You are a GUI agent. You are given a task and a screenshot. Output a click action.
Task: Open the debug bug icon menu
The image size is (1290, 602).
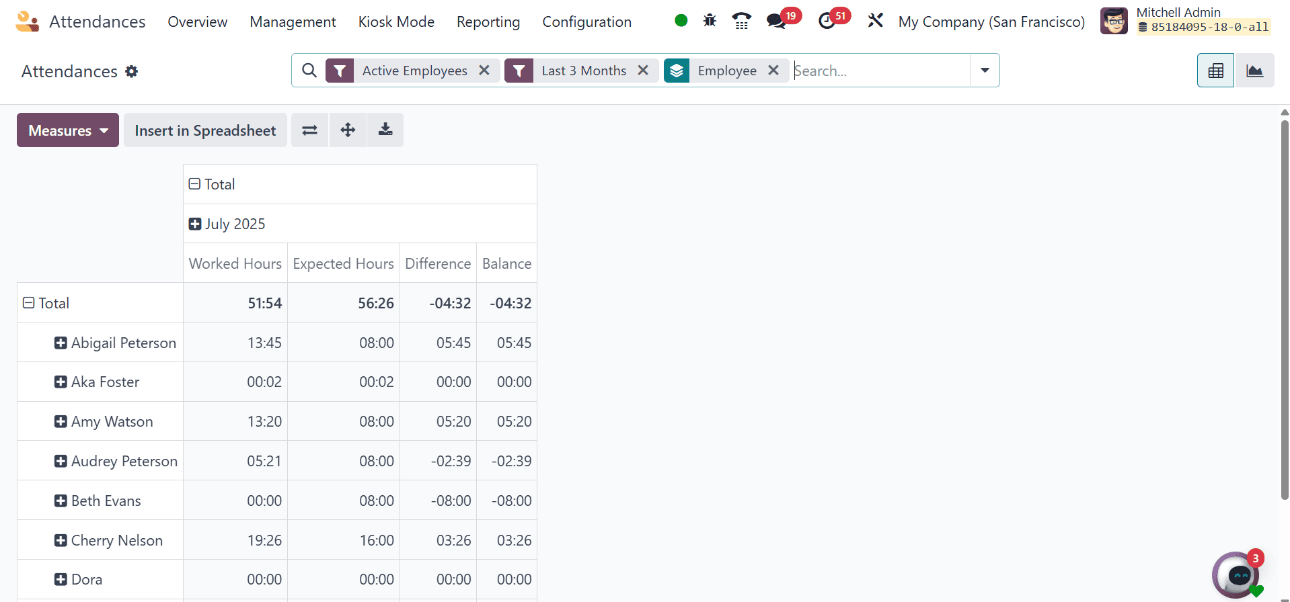click(710, 21)
